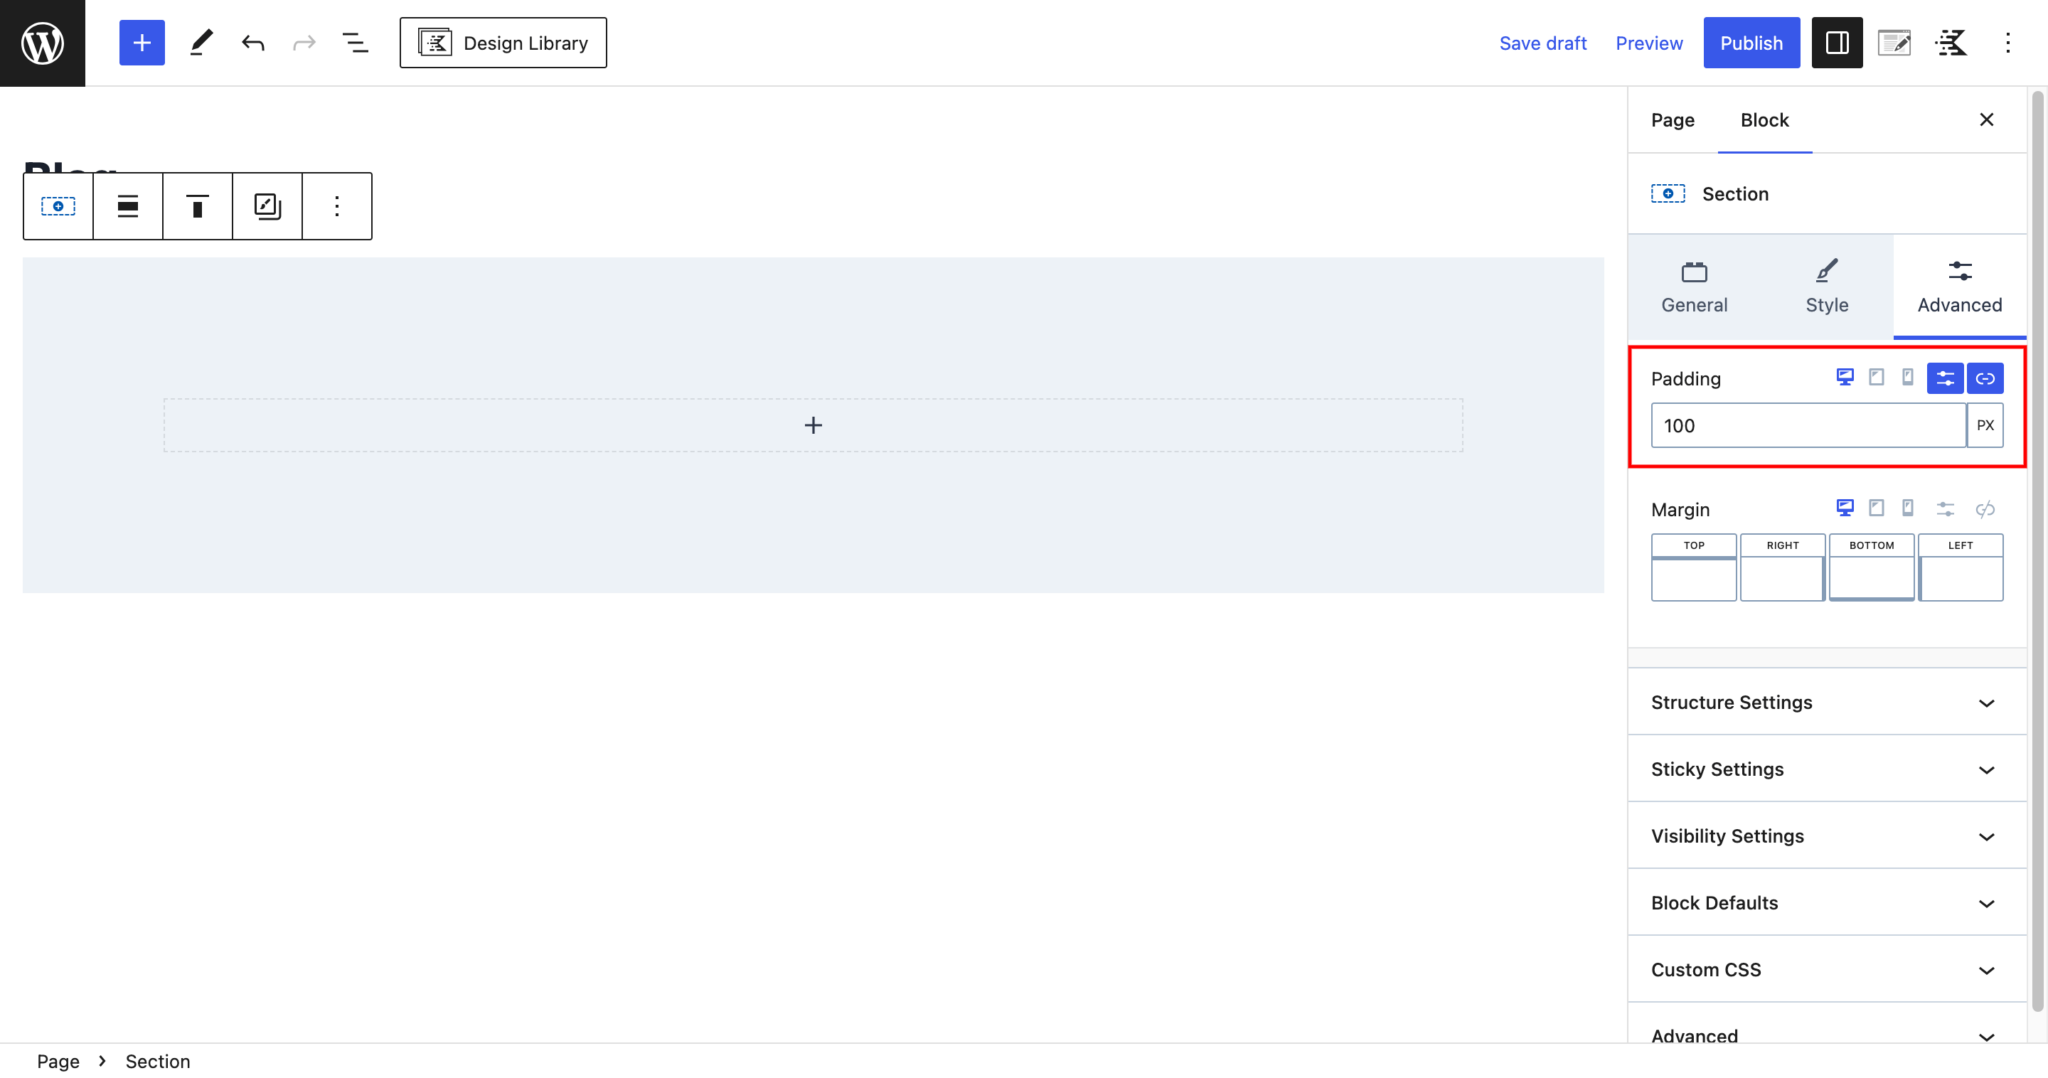The width and height of the screenshot is (2048, 1078).
Task: Publish the page
Action: (1750, 42)
